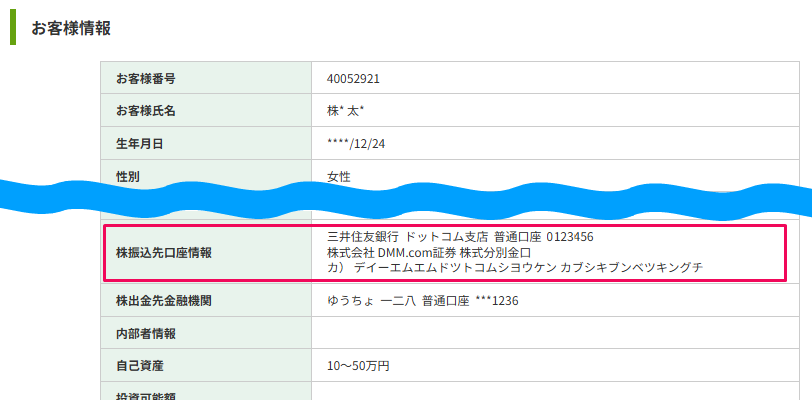The image size is (812, 400).
Task: Click the gender value 女性
Action: pyautogui.click(x=339, y=176)
